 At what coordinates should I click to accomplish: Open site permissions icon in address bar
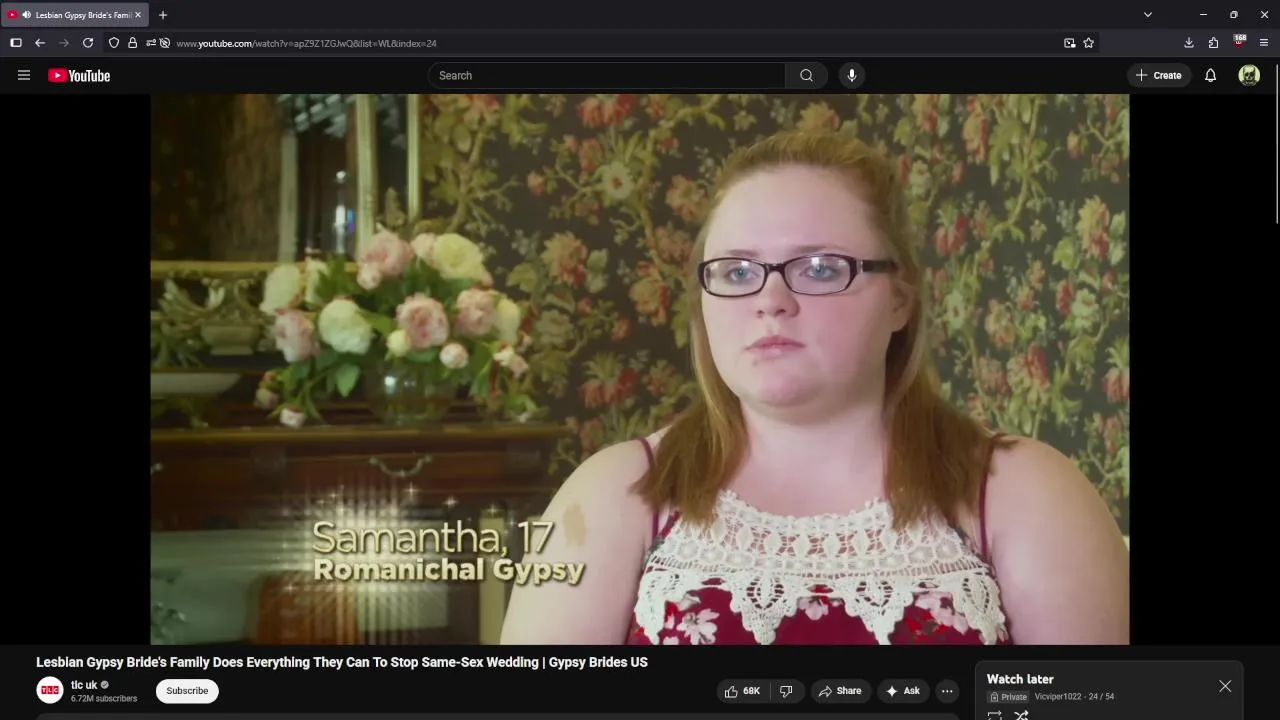click(x=151, y=43)
